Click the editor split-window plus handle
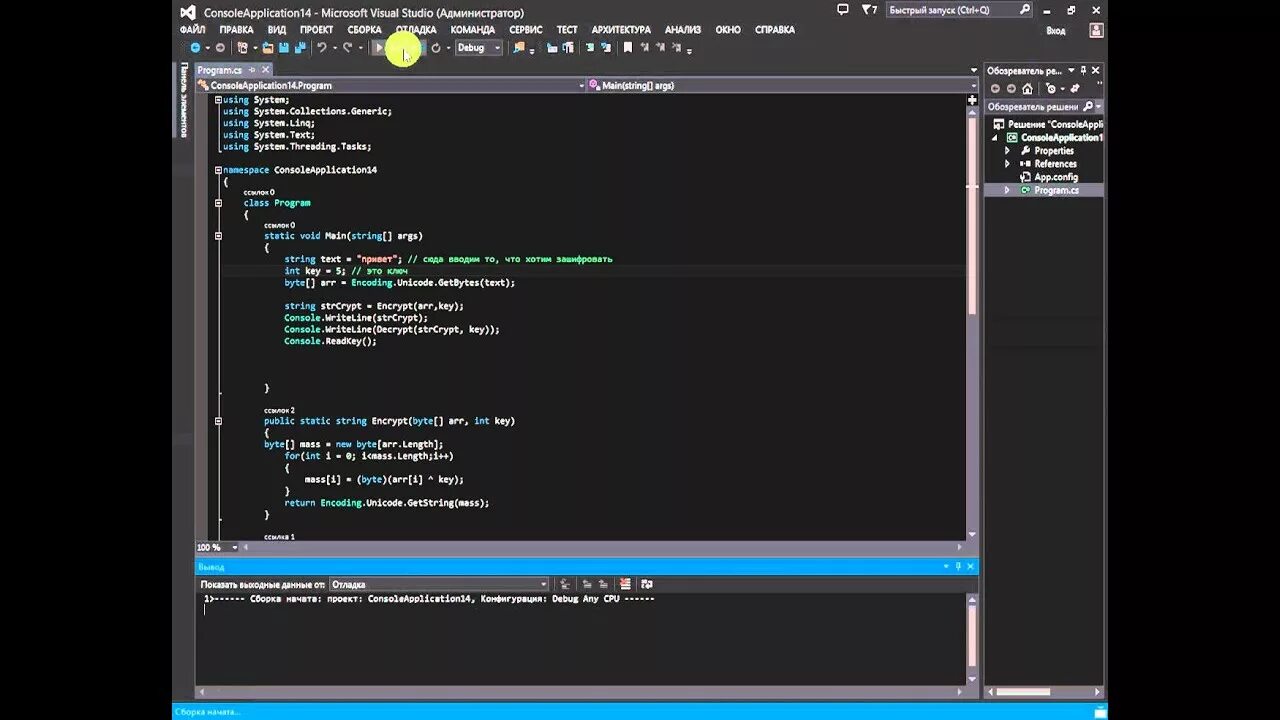 (x=972, y=100)
